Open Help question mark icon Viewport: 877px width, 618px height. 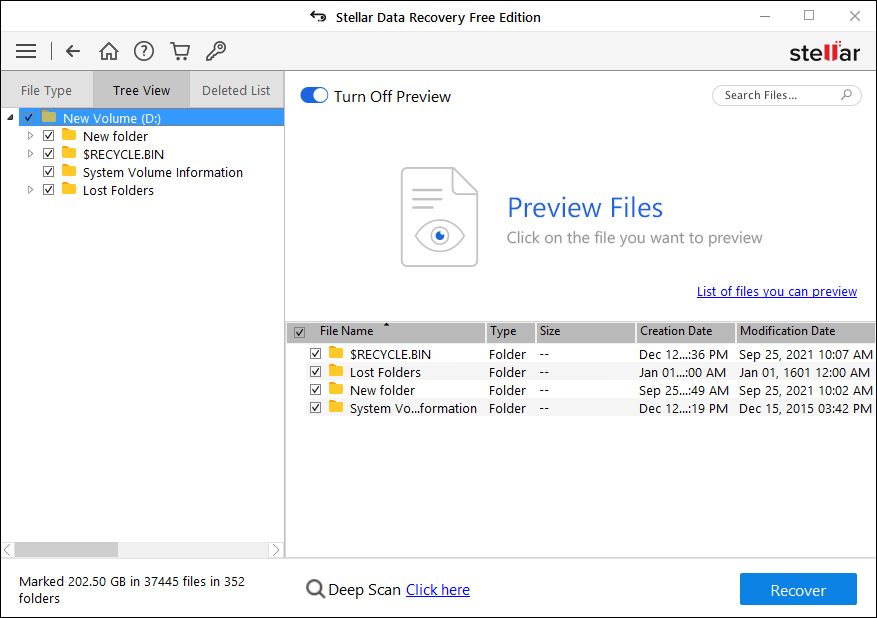[x=144, y=51]
